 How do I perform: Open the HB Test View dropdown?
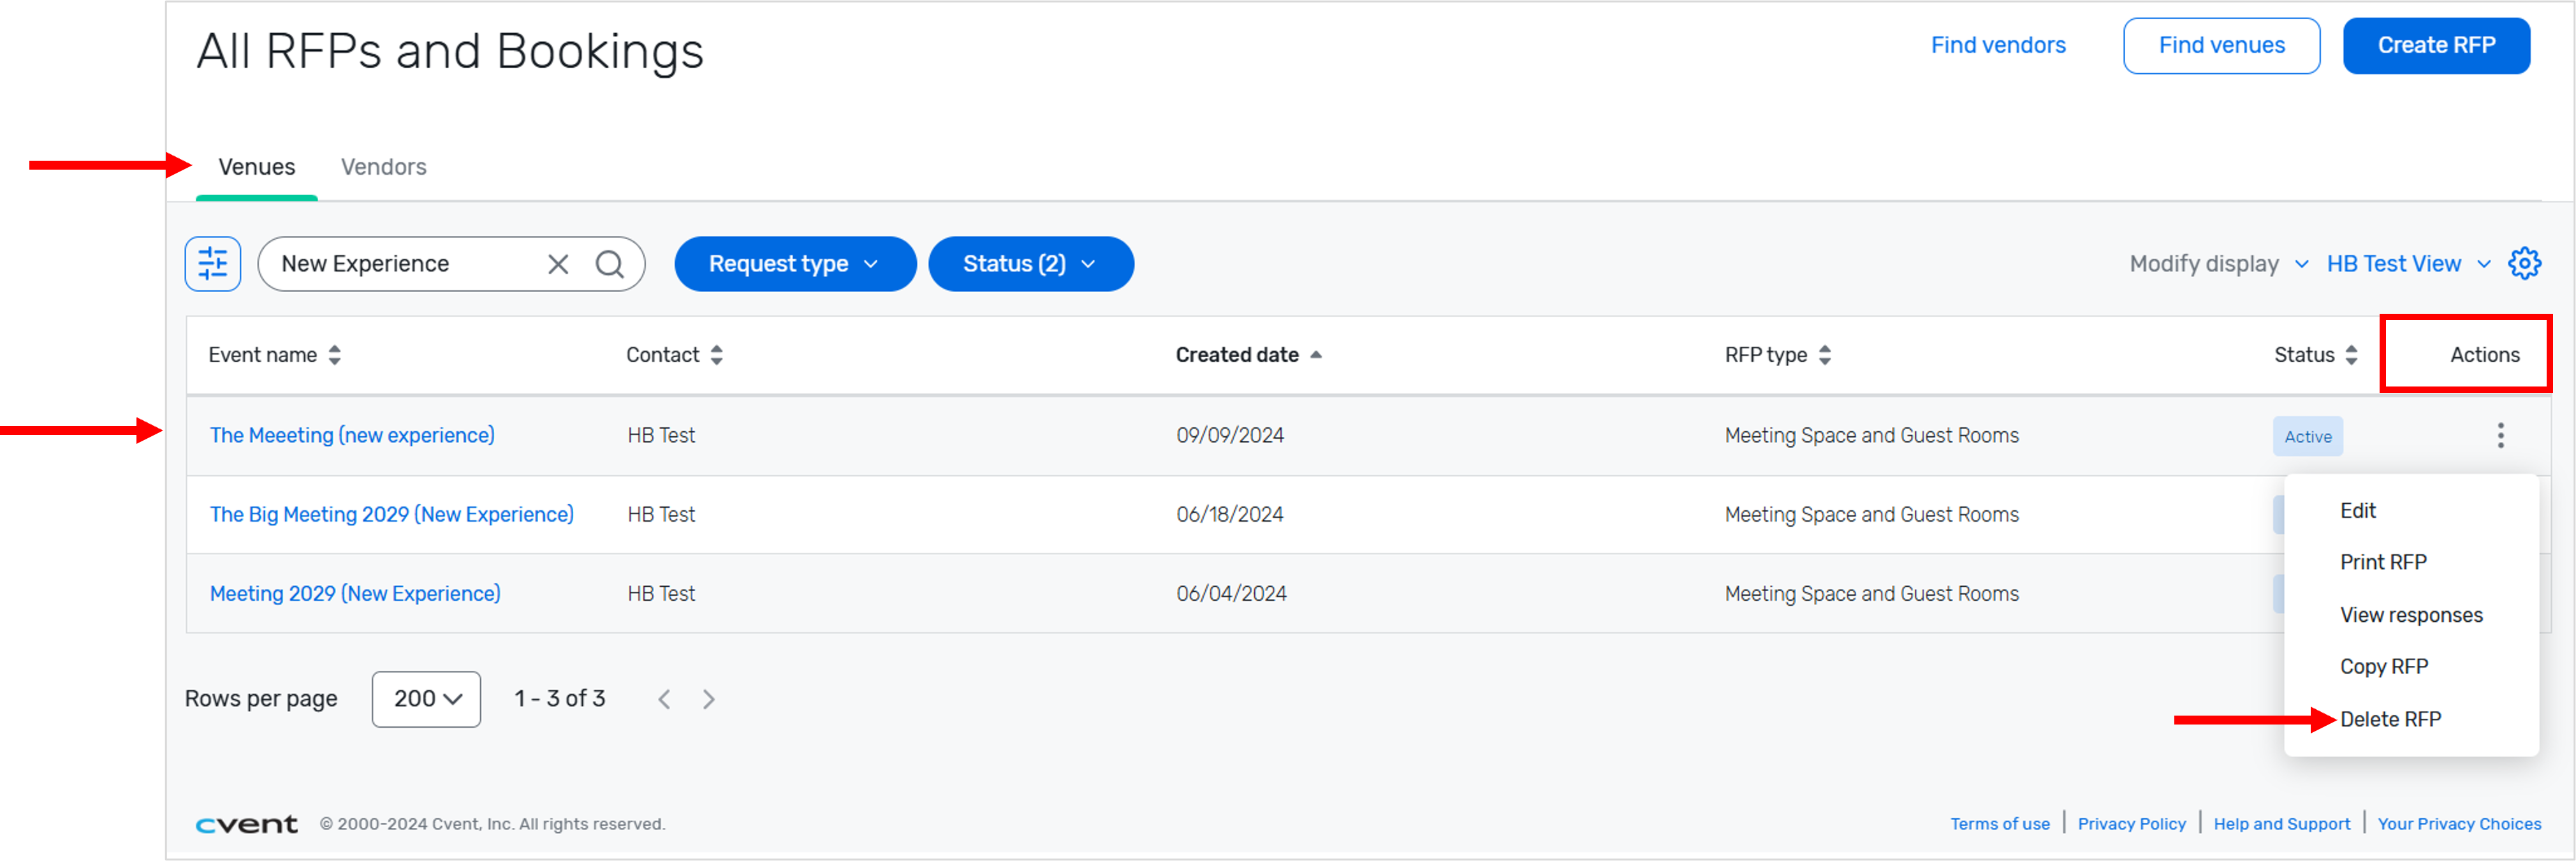tap(2407, 264)
